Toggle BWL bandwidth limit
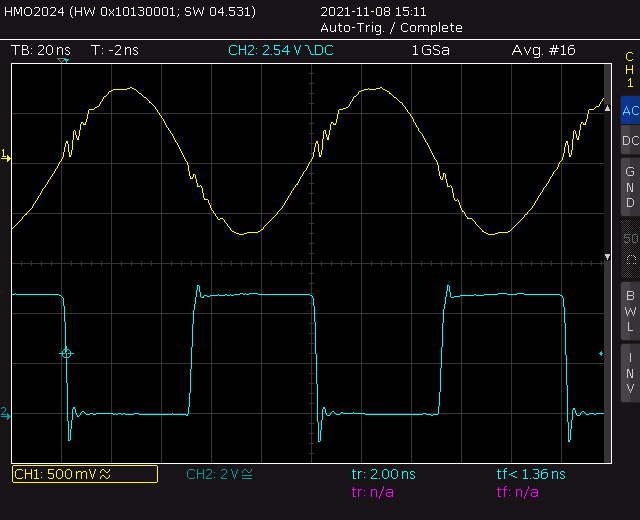Image resolution: width=640 pixels, height=520 pixels. (630, 311)
